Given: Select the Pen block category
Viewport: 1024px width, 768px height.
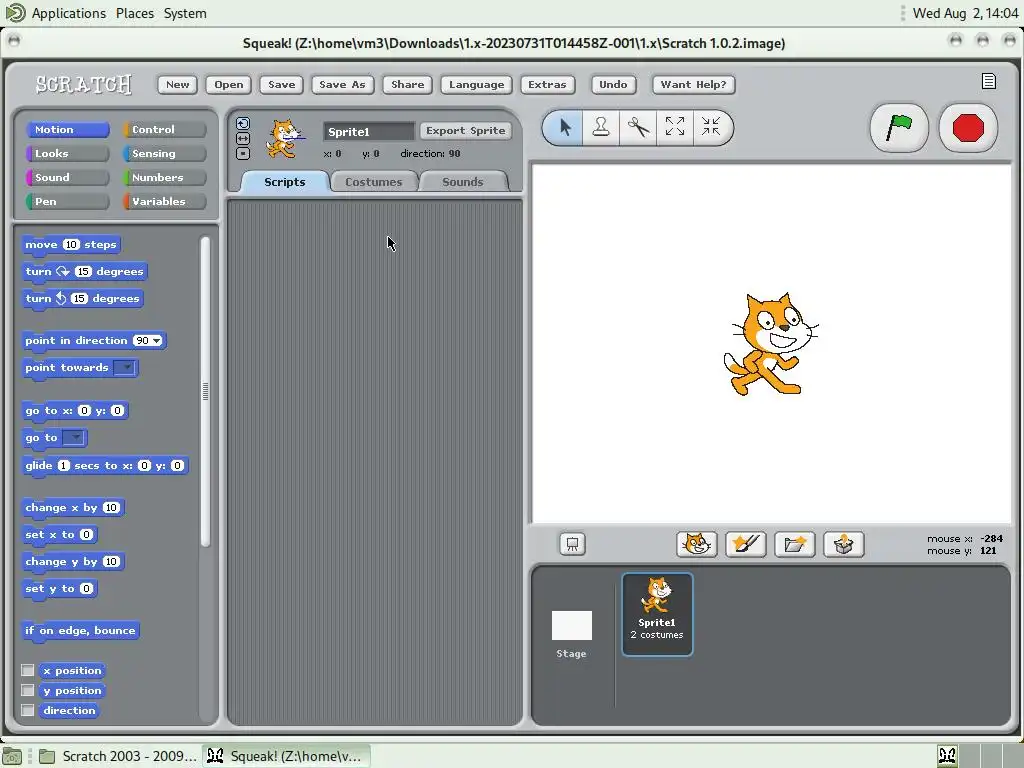Looking at the screenshot, I should (67, 201).
